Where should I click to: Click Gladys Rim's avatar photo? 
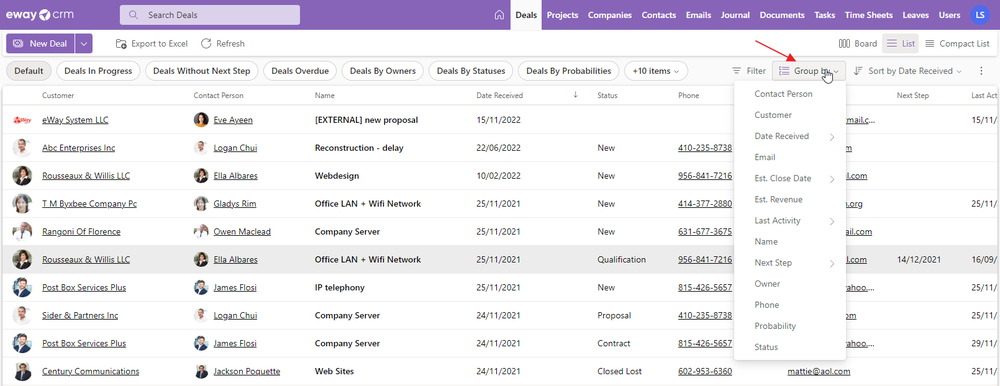pos(201,204)
